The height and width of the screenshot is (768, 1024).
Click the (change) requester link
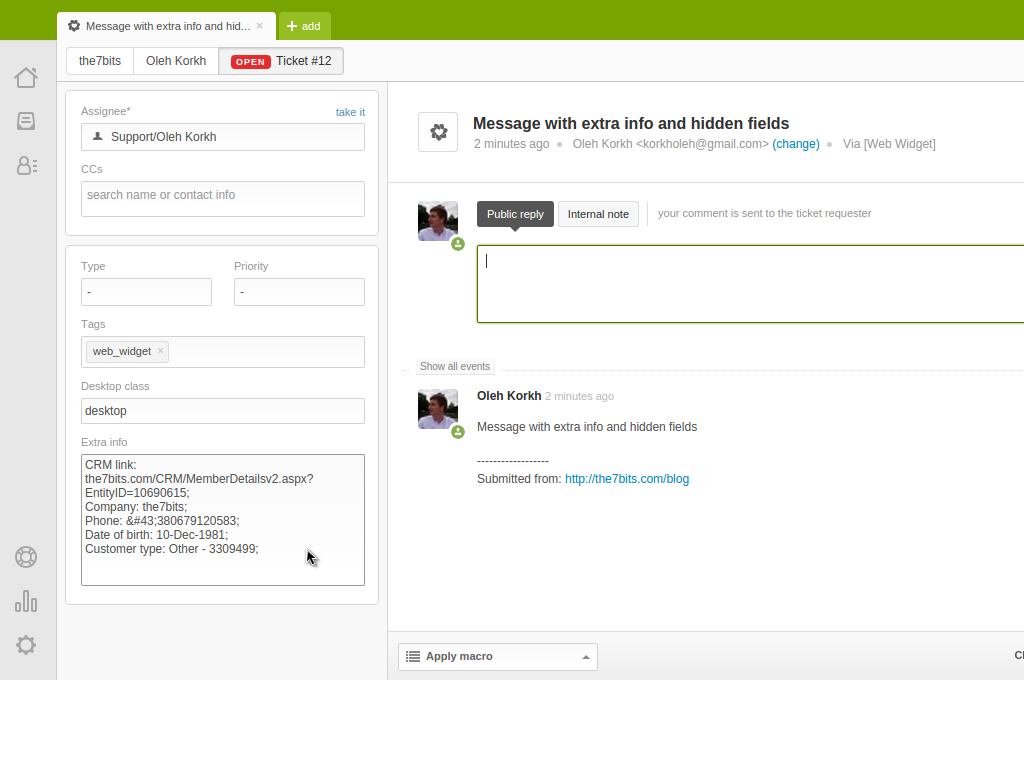point(796,144)
